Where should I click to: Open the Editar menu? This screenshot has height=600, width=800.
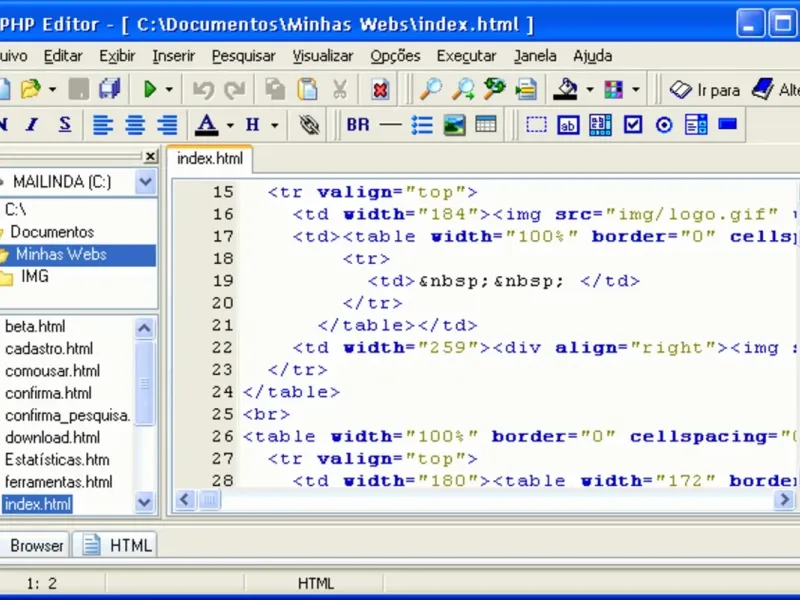(x=63, y=56)
